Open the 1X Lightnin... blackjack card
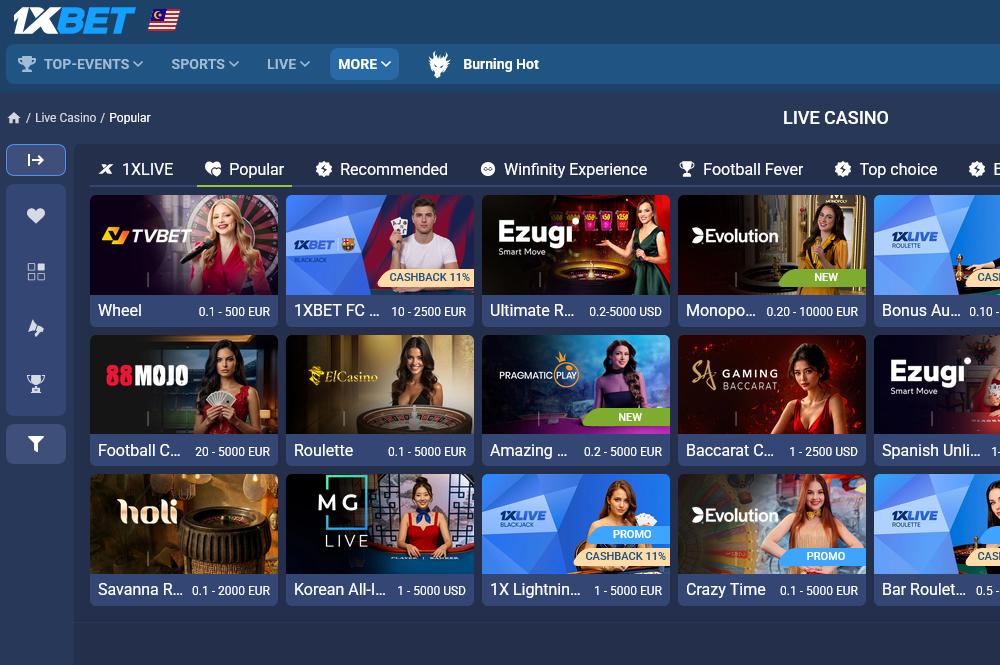The height and width of the screenshot is (665, 1000). (x=576, y=540)
